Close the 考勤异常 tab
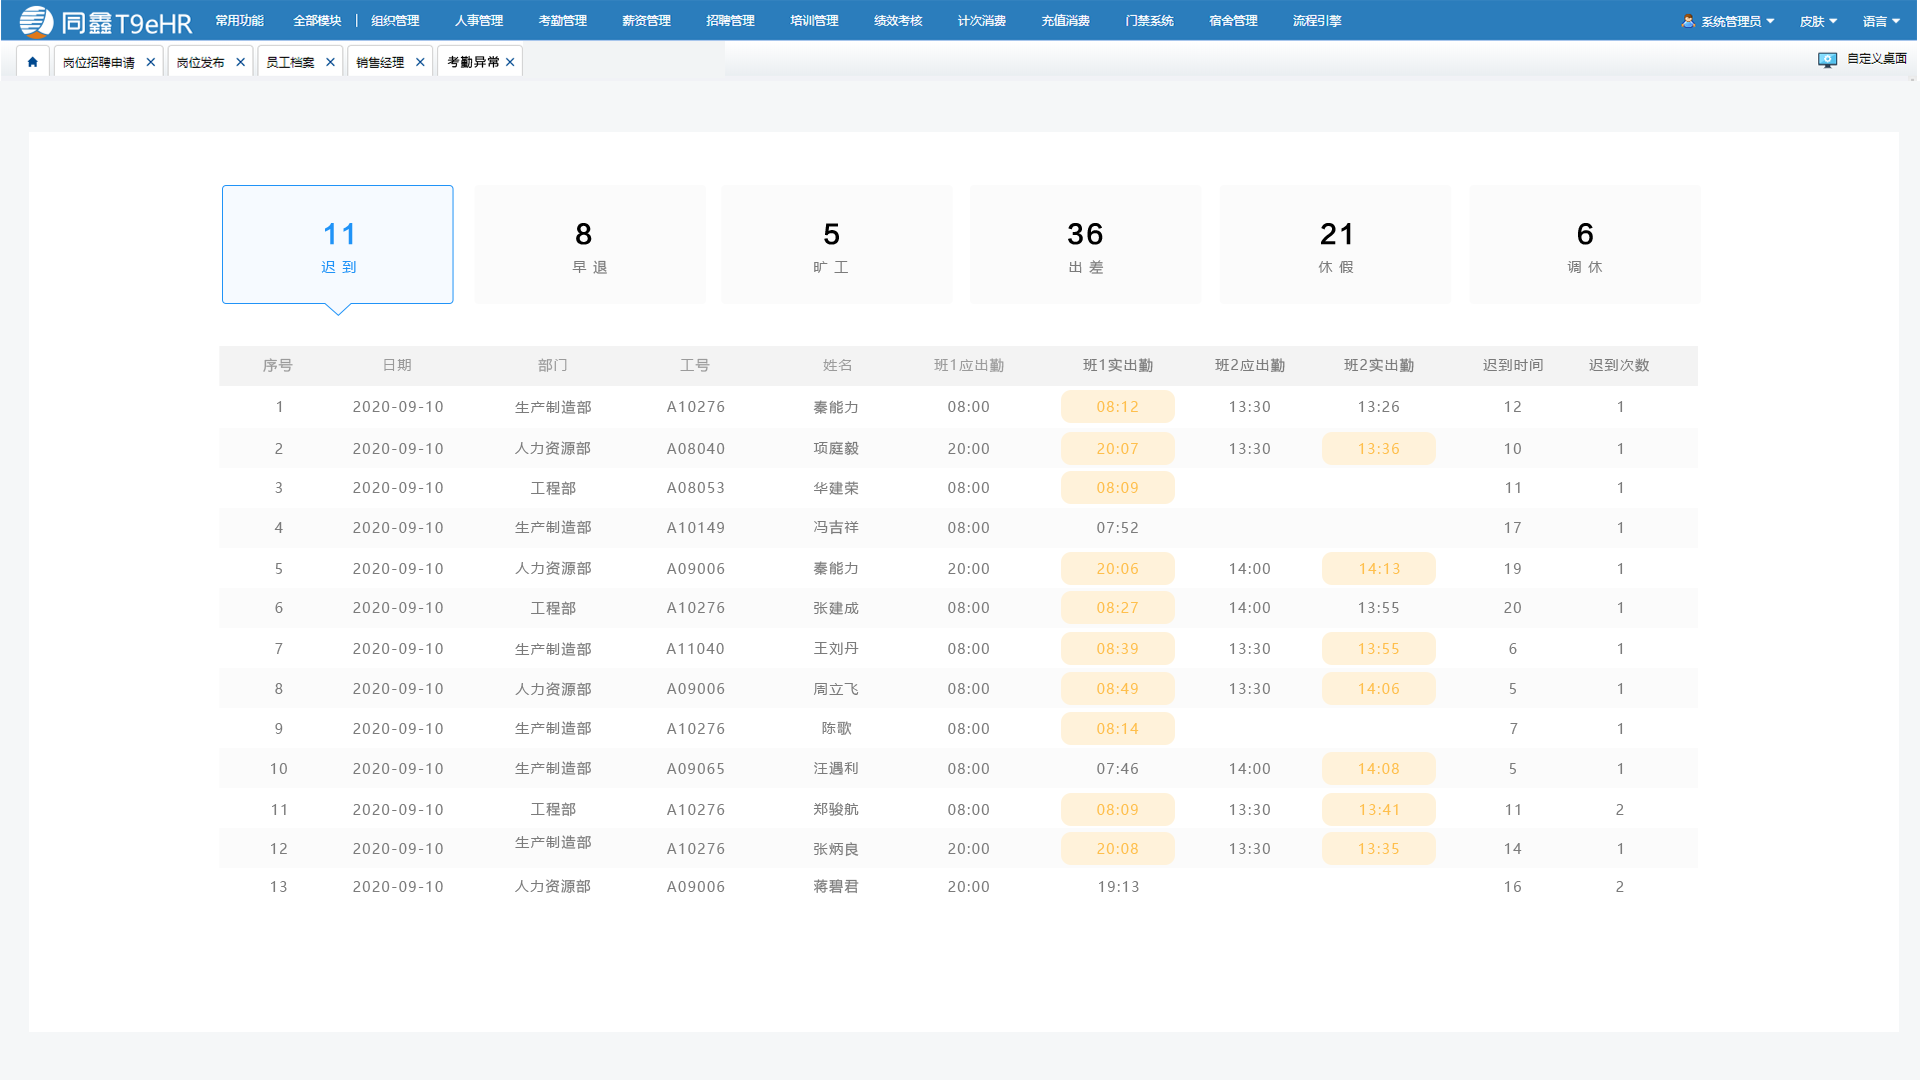 click(510, 62)
